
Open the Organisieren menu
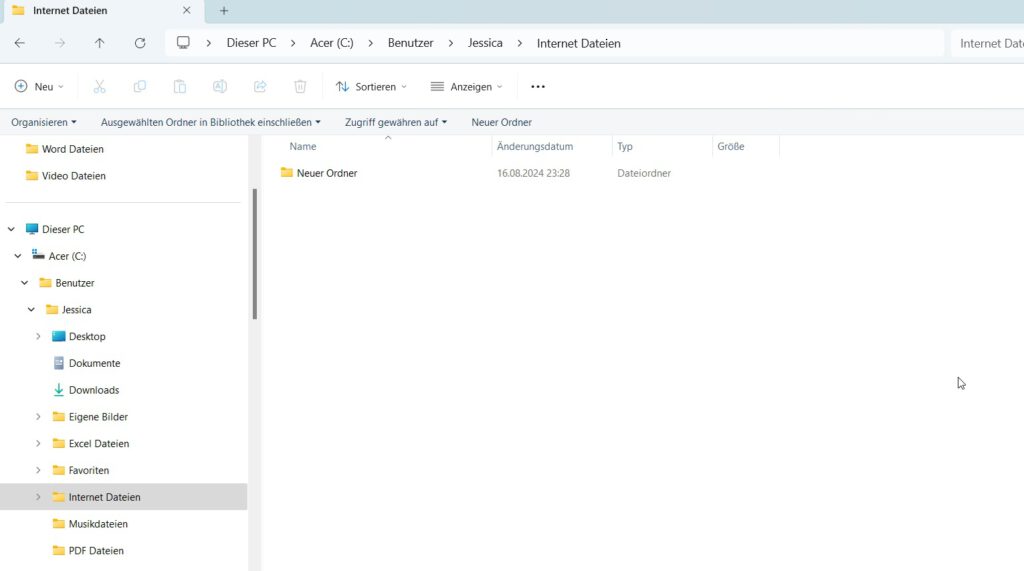pyautogui.click(x=44, y=122)
